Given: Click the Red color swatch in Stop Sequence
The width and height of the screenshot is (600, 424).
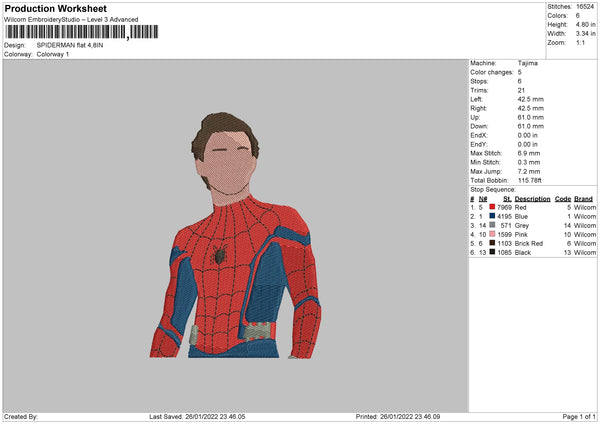Looking at the screenshot, I should 492,207.
